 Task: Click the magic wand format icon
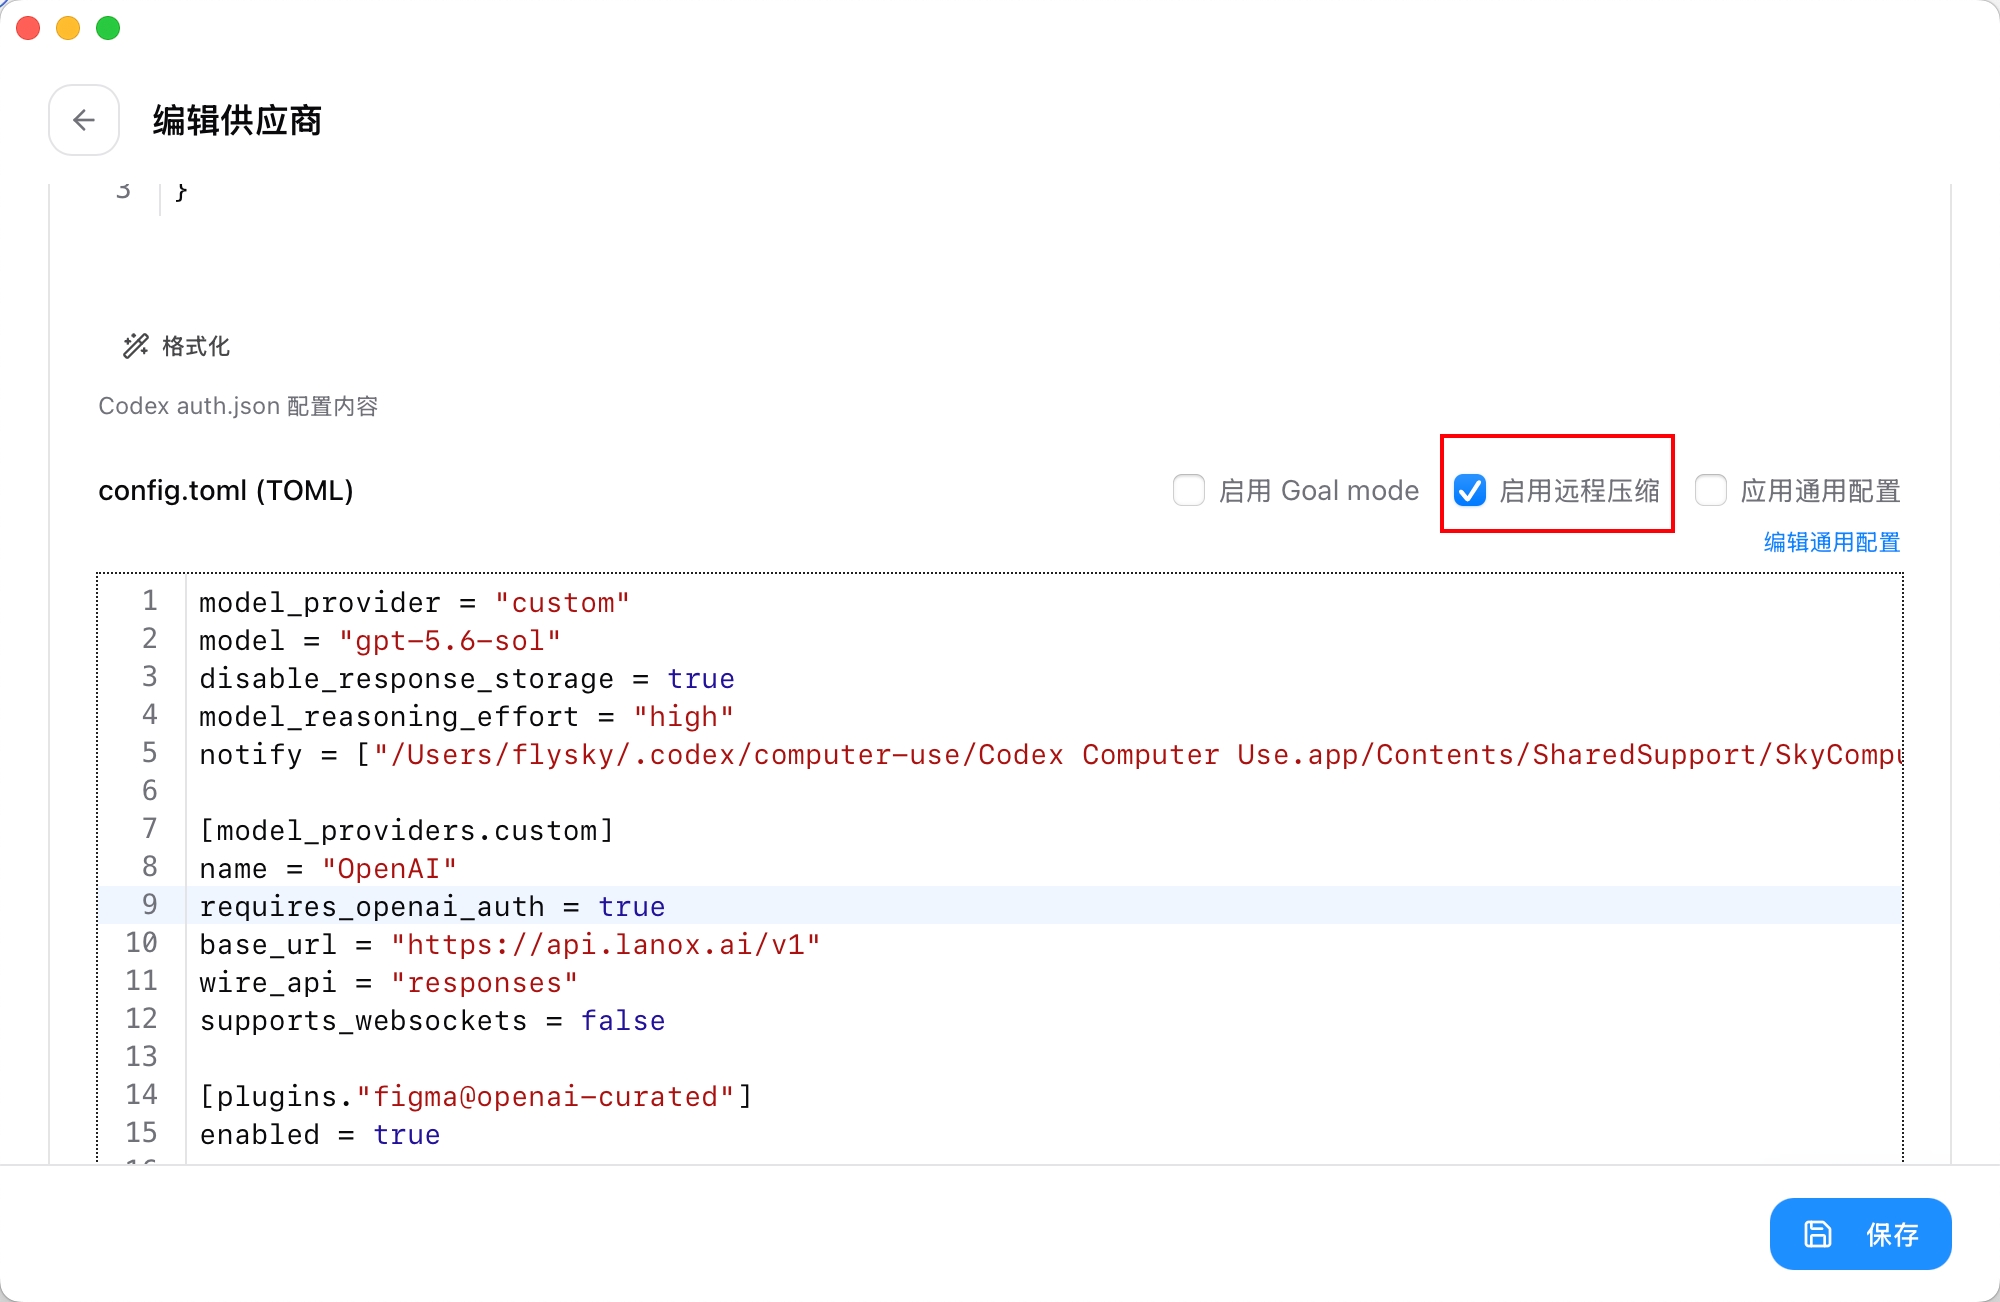(135, 346)
